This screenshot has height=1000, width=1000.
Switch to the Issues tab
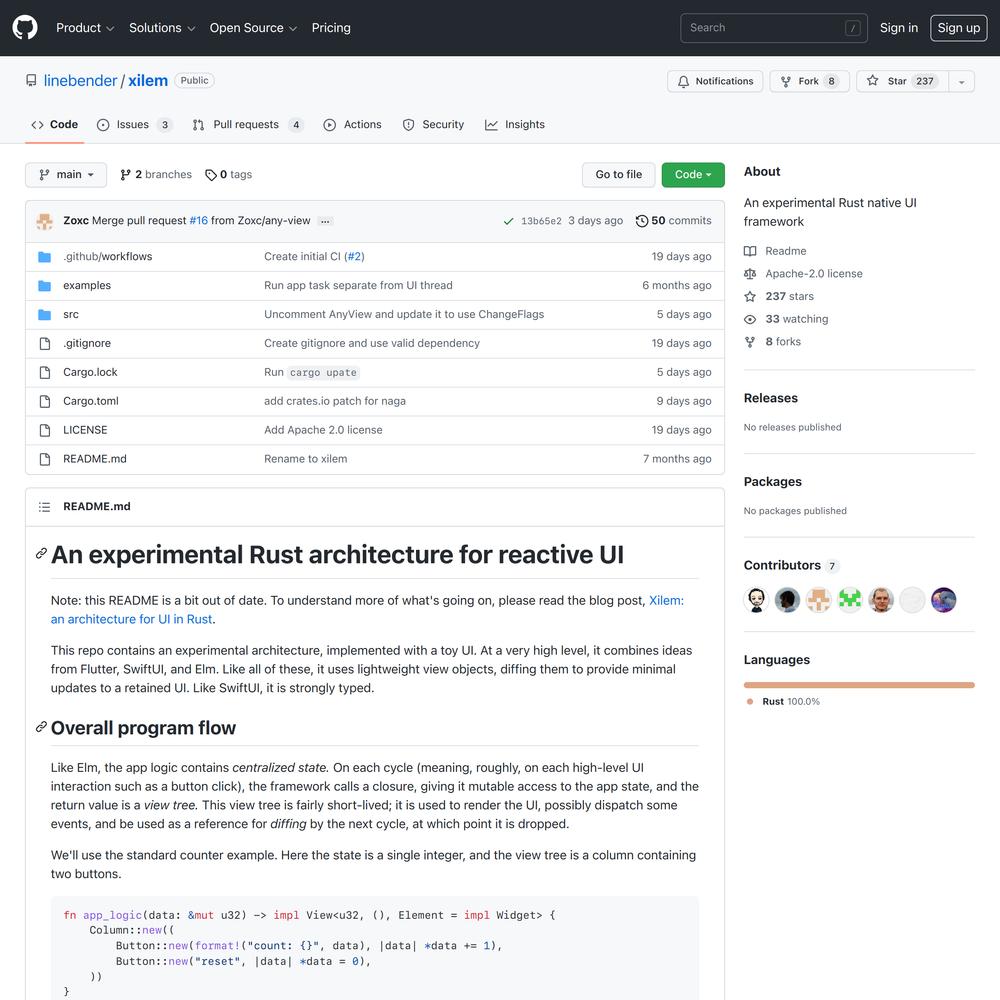(134, 125)
